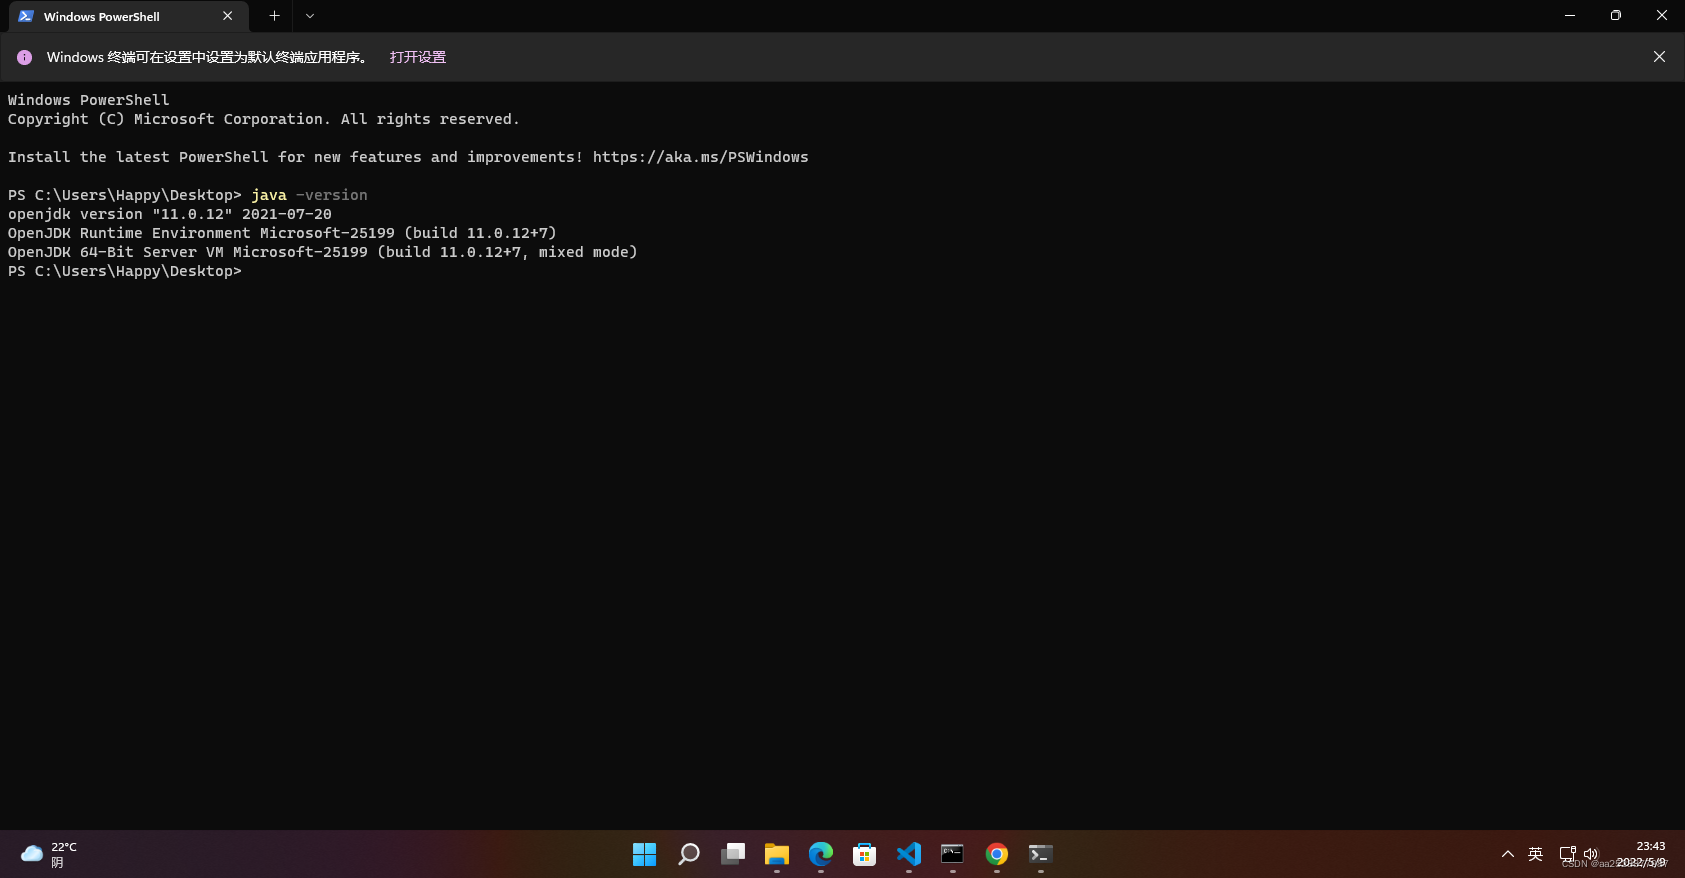1685x878 pixels.
Task: Toggle the 英 input method indicator
Action: click(x=1536, y=854)
